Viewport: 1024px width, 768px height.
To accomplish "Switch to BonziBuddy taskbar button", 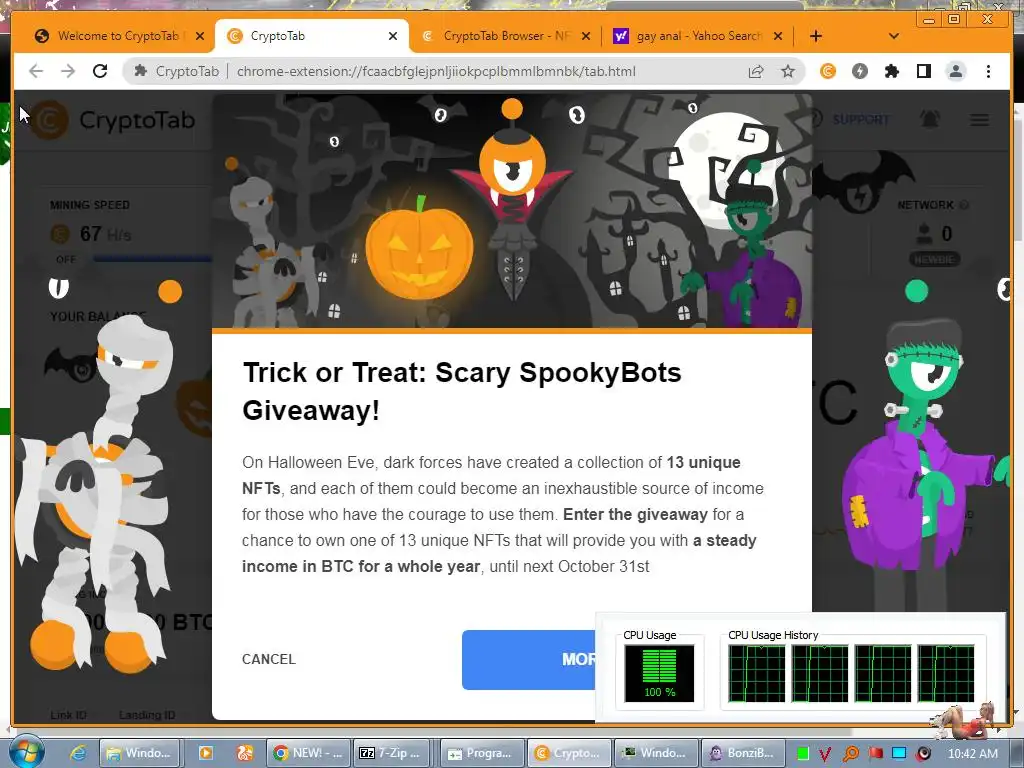I will tap(741, 753).
